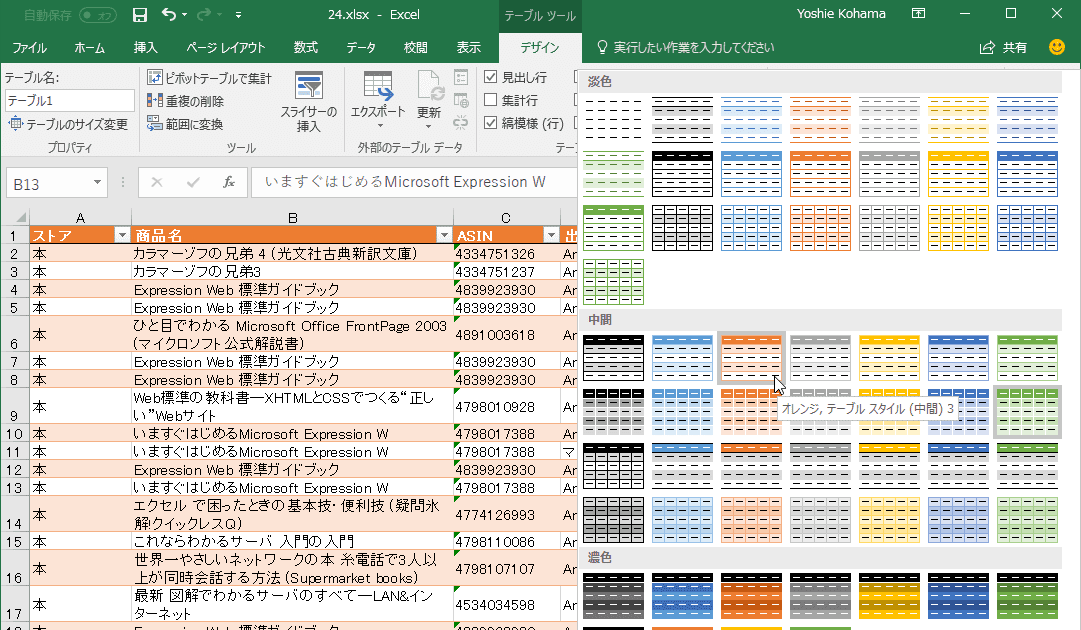Select highlighted green style in second 中間 row
Image resolution: width=1081 pixels, height=630 pixels.
click(1027, 411)
